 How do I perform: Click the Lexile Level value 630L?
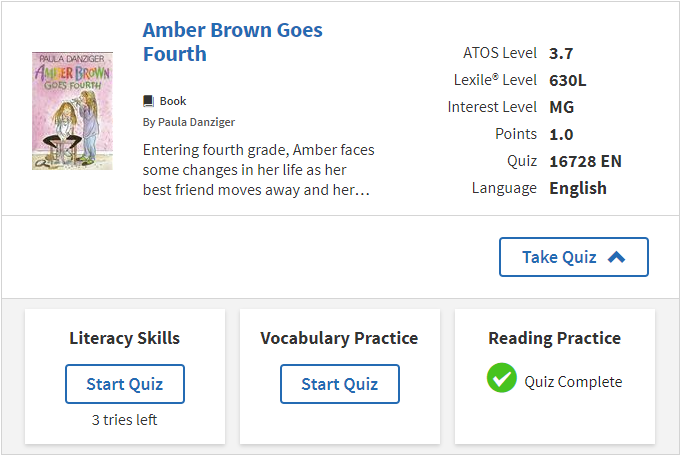pos(567,80)
